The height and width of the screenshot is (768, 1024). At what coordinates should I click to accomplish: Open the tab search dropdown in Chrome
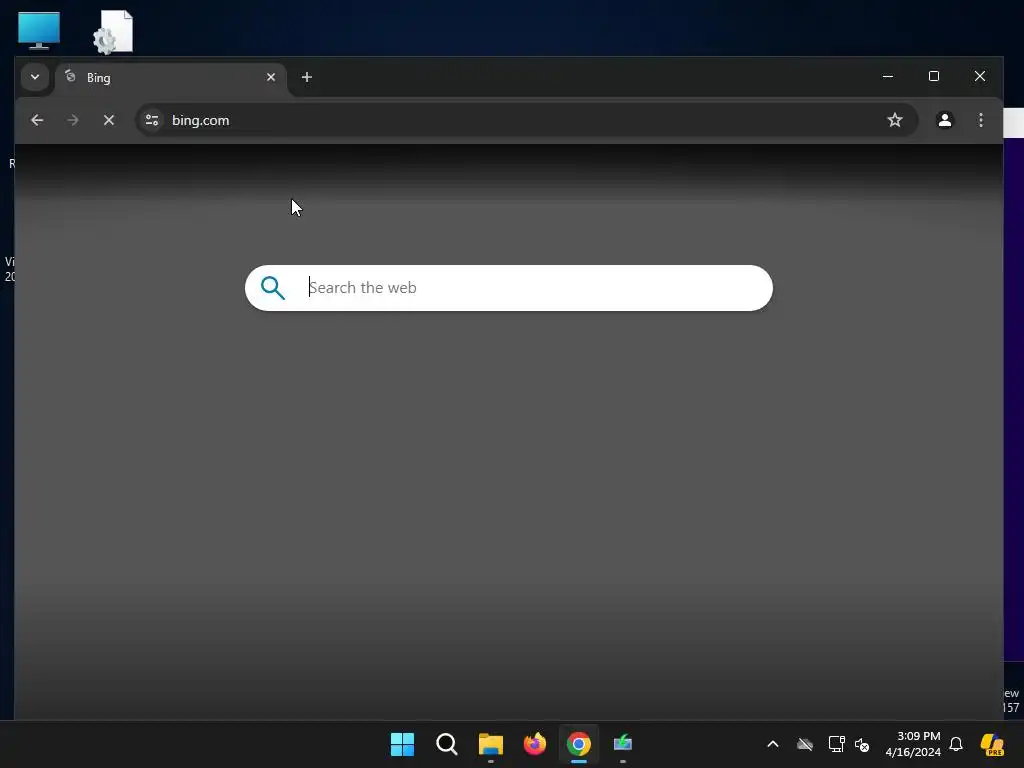click(35, 77)
